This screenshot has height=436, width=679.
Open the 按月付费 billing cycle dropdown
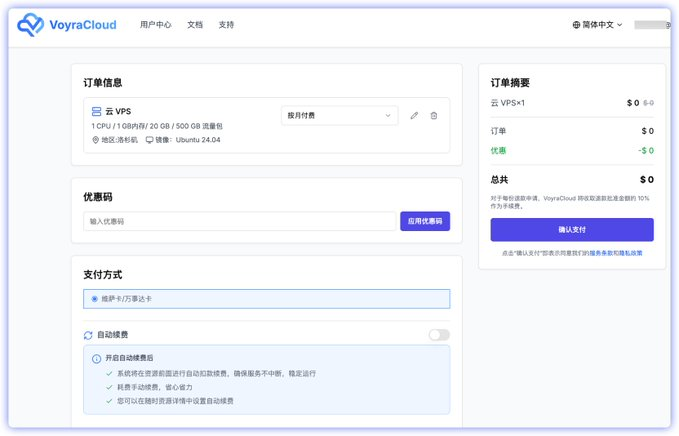tap(339, 116)
